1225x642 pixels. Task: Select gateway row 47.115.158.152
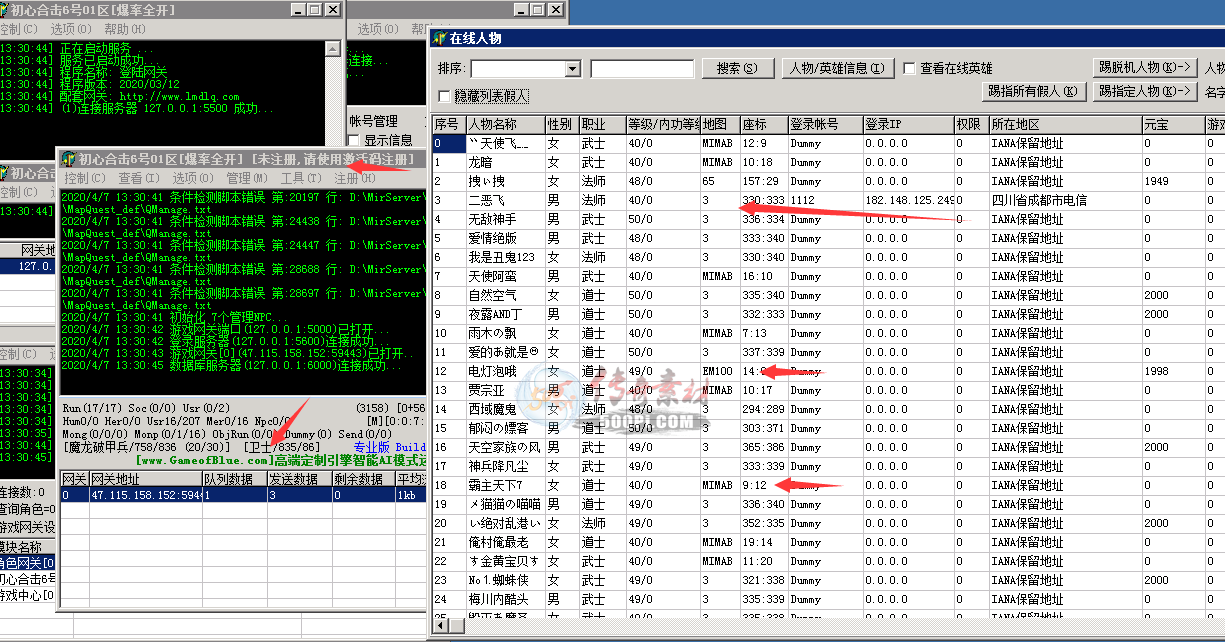pyautogui.click(x=244, y=495)
